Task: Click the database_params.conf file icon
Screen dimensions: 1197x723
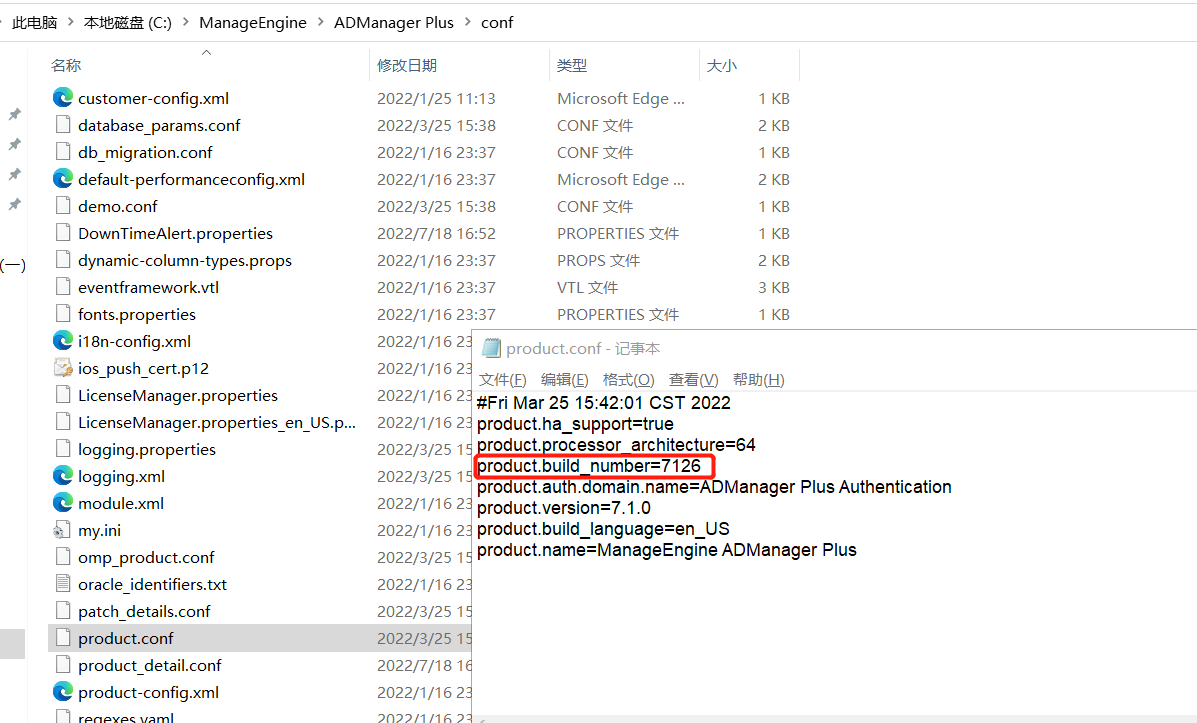Action: tap(63, 124)
